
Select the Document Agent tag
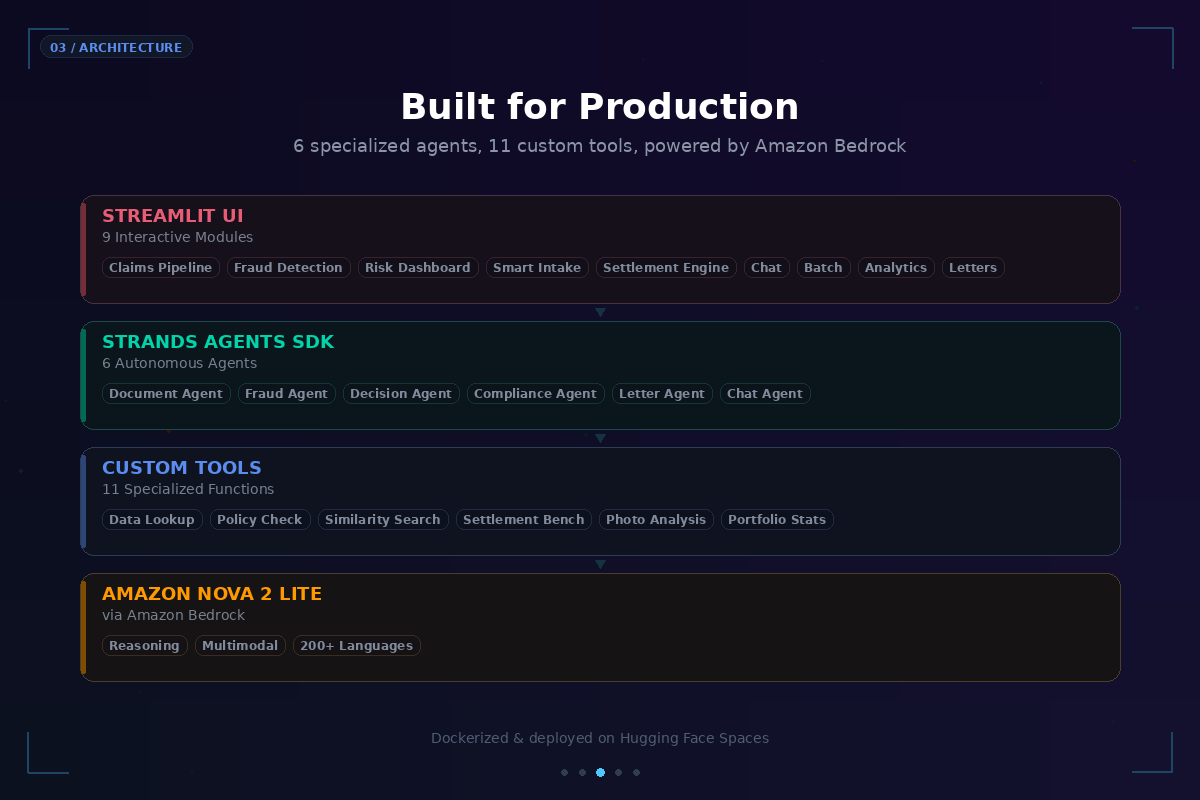coord(166,393)
